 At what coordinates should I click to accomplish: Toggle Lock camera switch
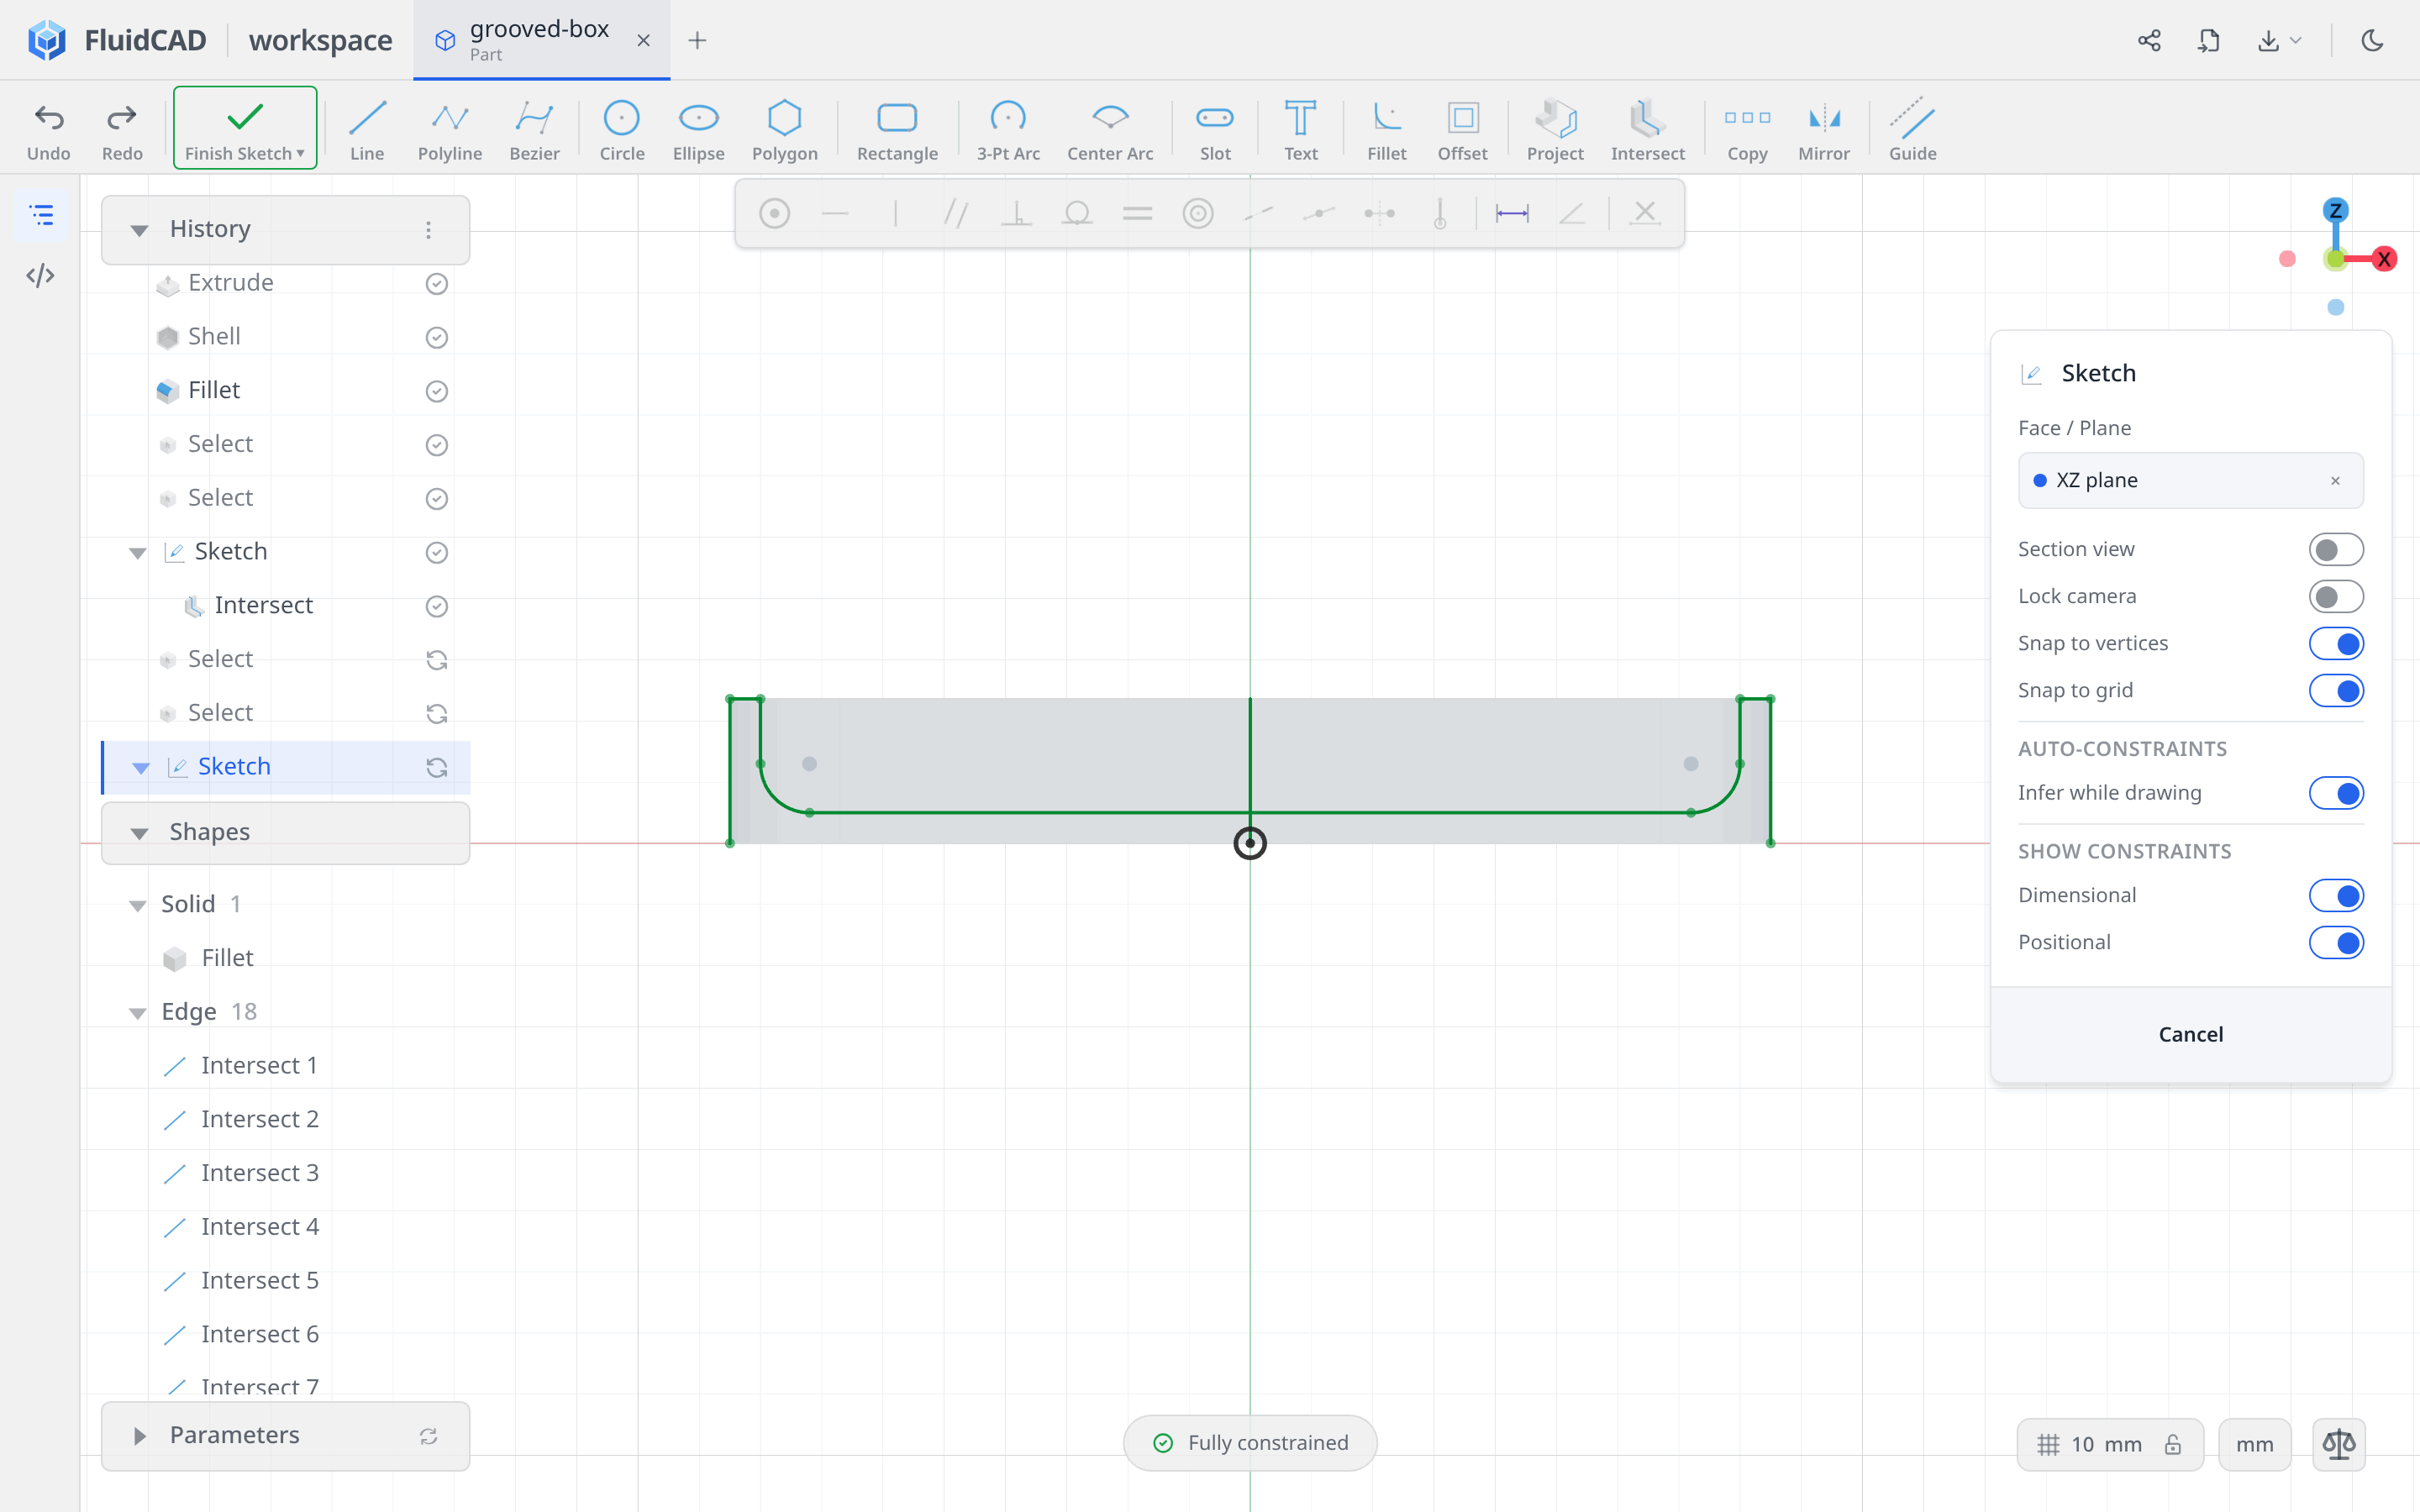click(2335, 596)
